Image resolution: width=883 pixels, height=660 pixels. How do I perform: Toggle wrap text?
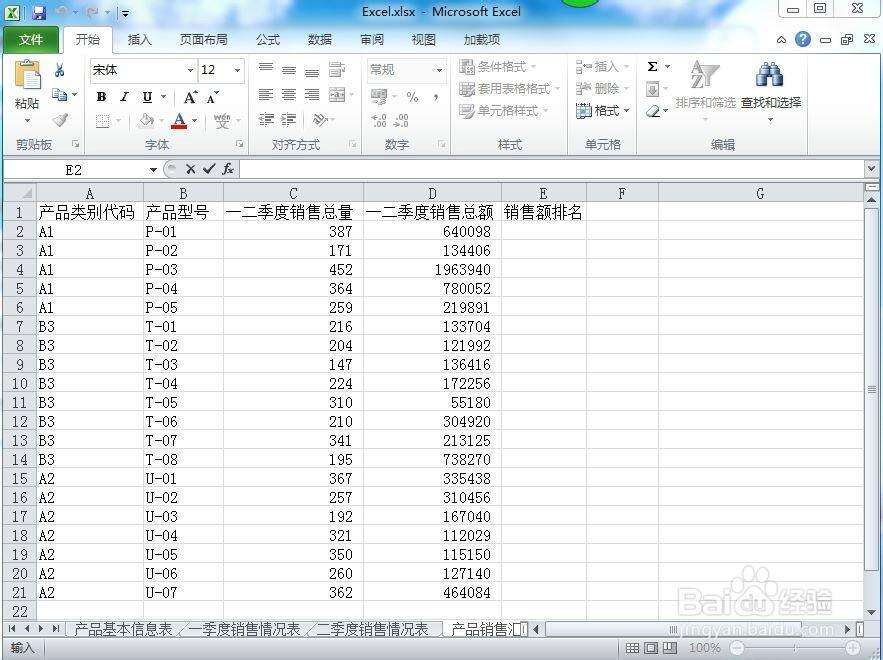[x=337, y=69]
